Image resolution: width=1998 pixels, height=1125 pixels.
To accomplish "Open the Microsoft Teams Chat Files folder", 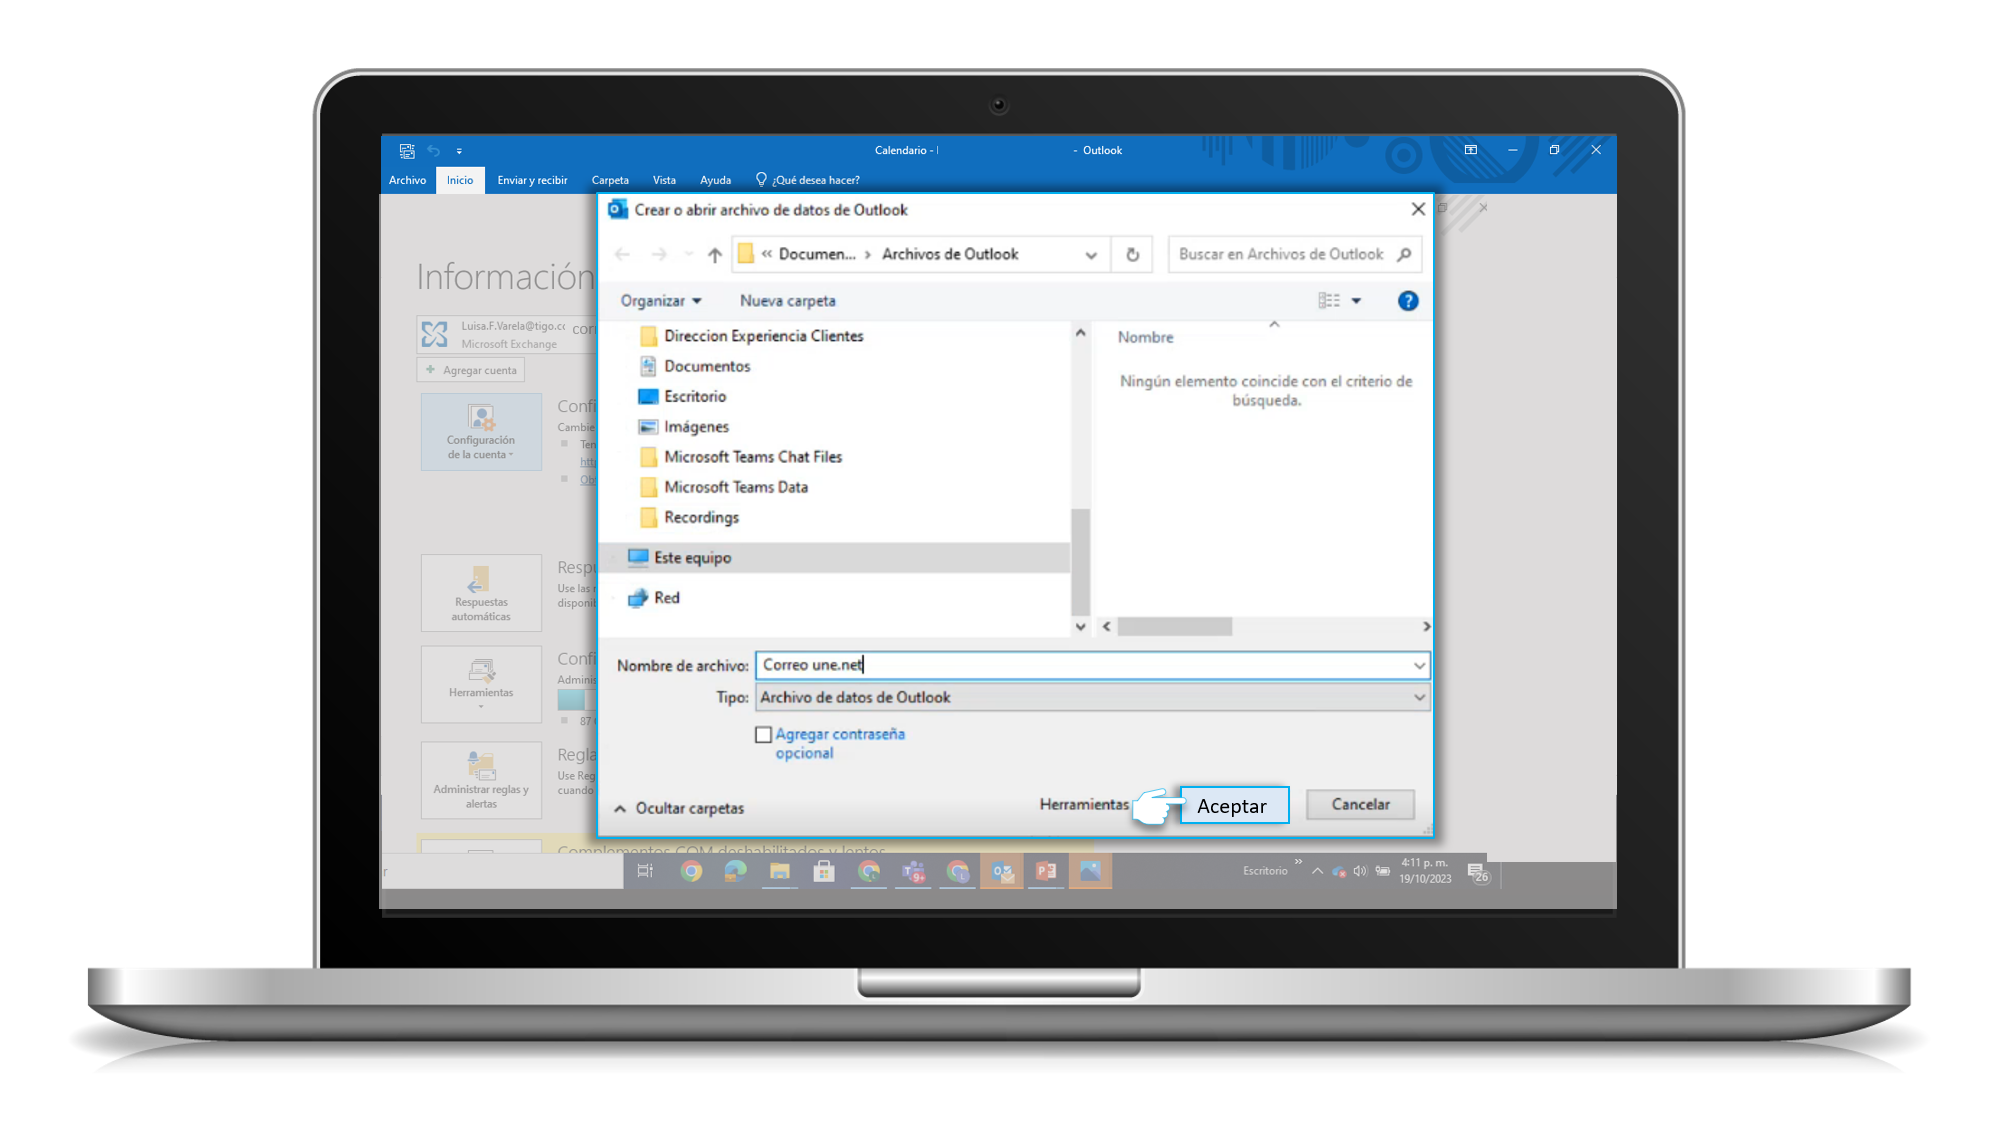I will tap(741, 457).
